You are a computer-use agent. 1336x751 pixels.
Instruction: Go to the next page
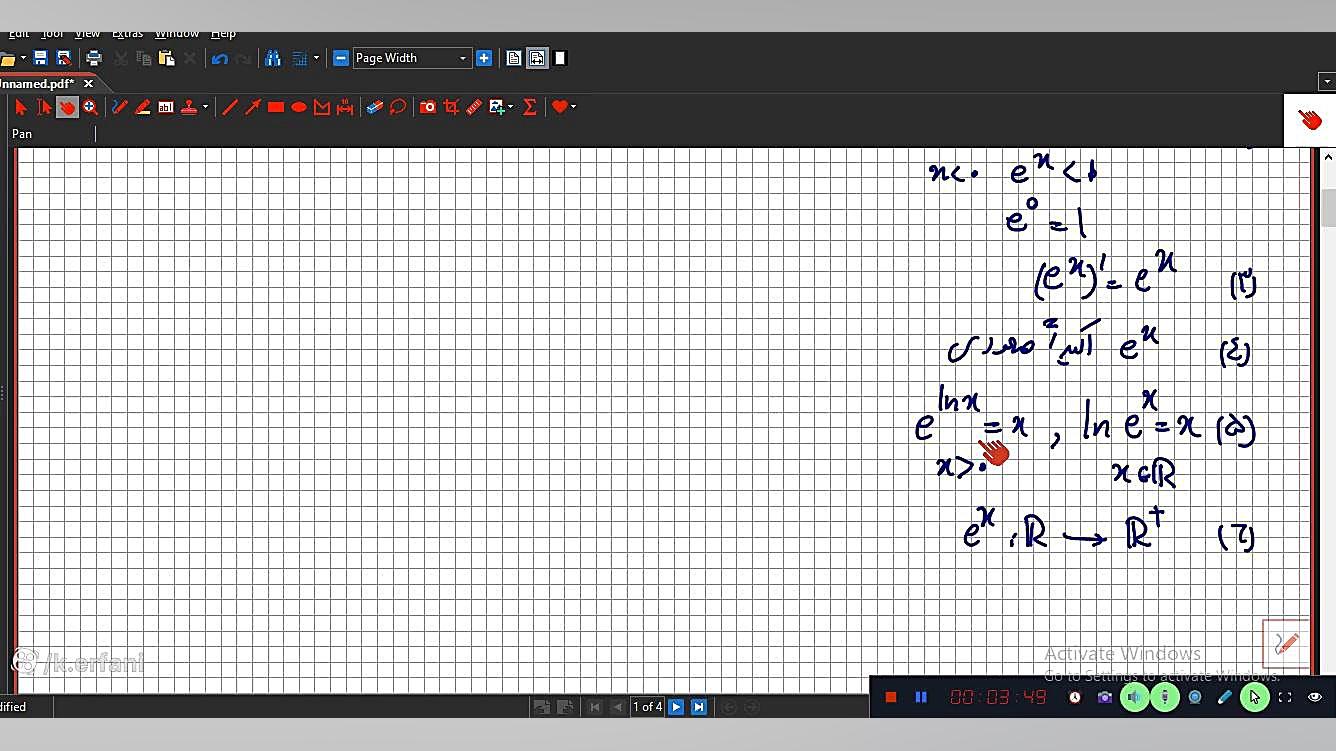676,707
